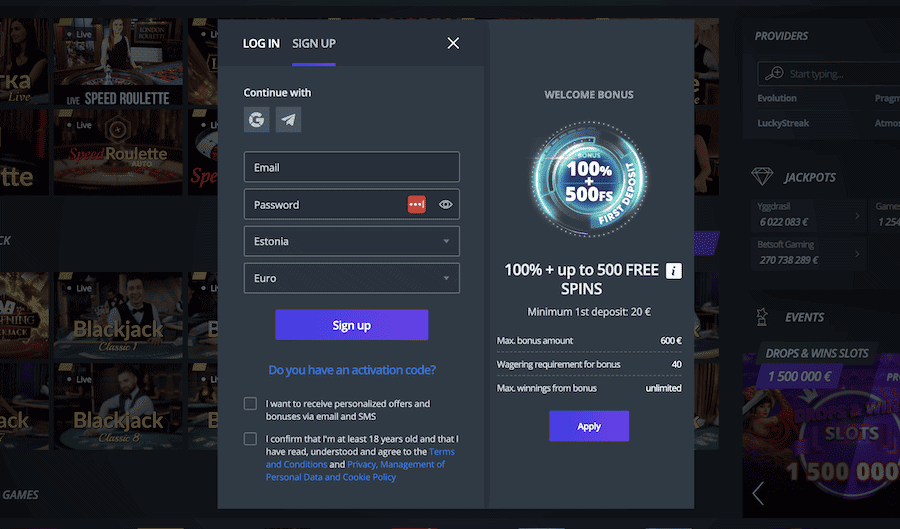Click the red password manager icon
The width and height of the screenshot is (900, 529).
[x=417, y=204]
